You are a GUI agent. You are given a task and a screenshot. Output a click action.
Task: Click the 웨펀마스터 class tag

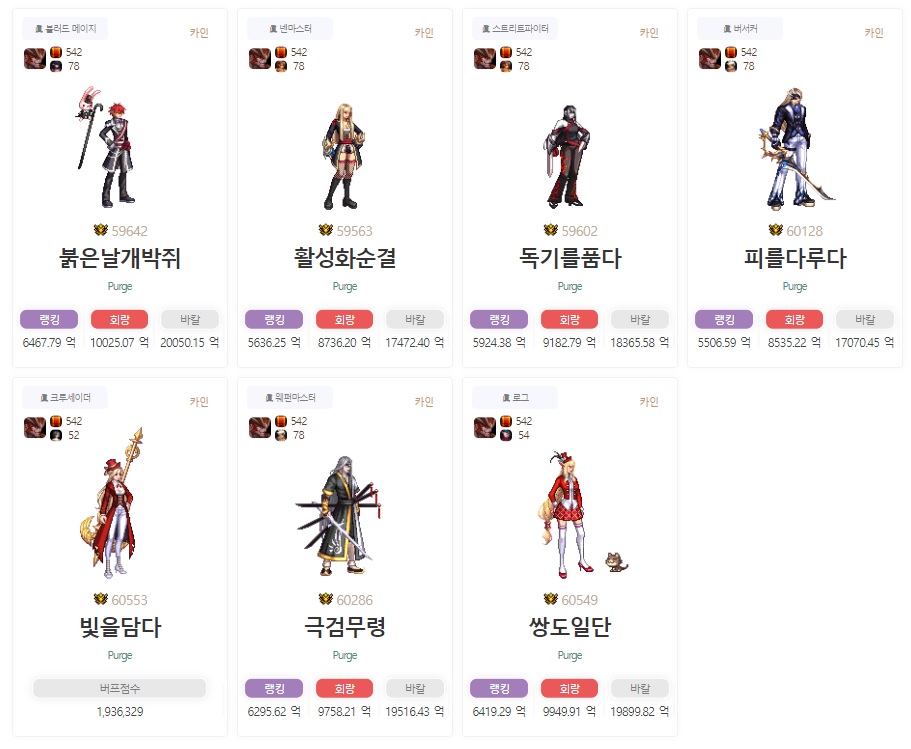coord(290,397)
